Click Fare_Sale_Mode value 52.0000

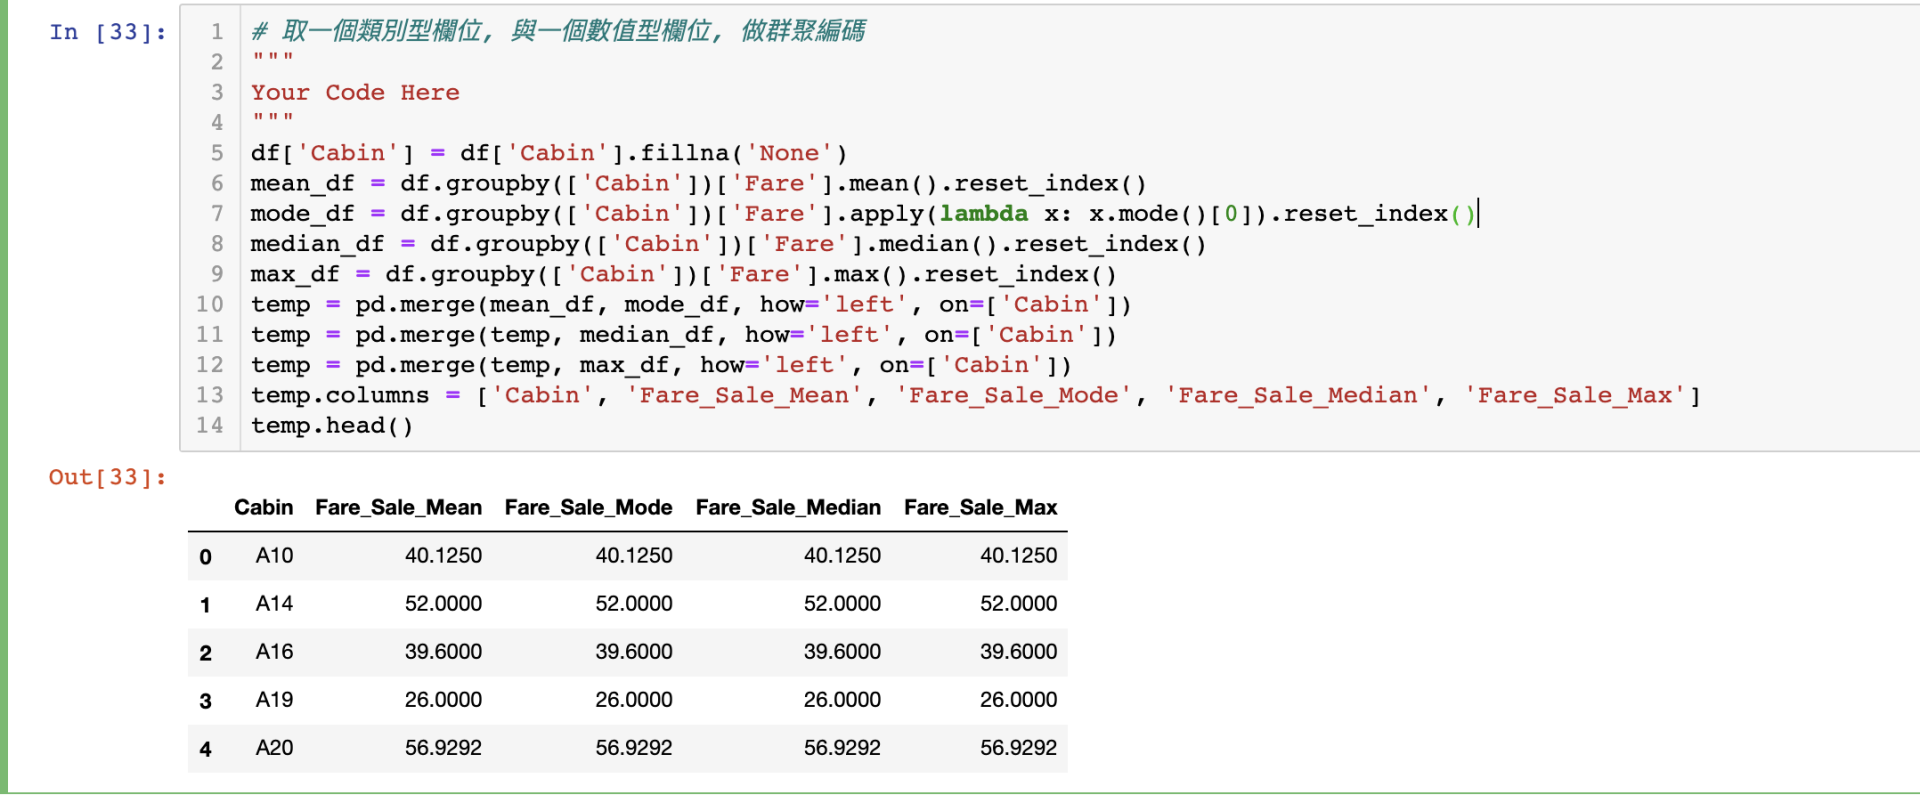[x=634, y=604]
